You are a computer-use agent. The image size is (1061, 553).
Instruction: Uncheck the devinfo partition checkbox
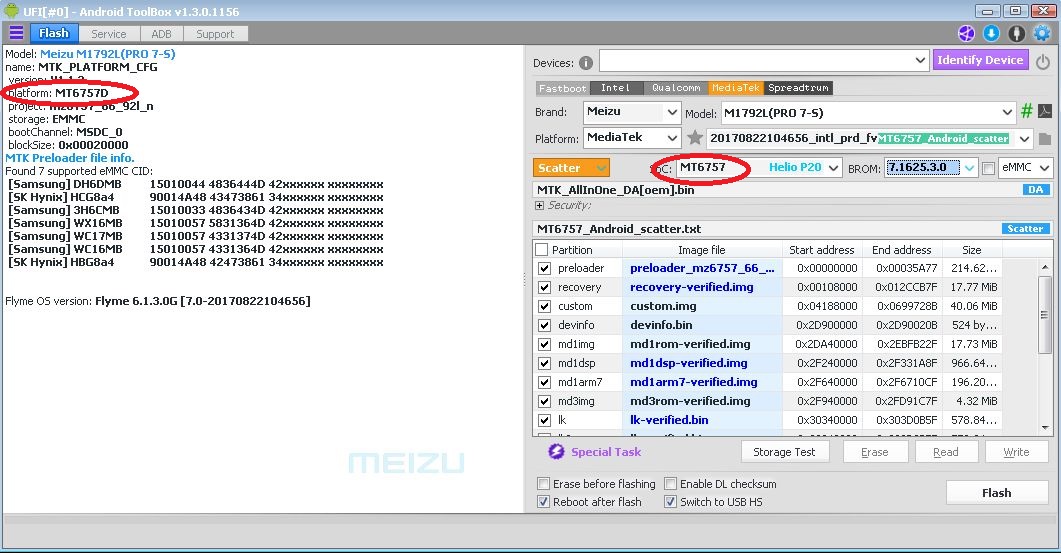tap(544, 325)
